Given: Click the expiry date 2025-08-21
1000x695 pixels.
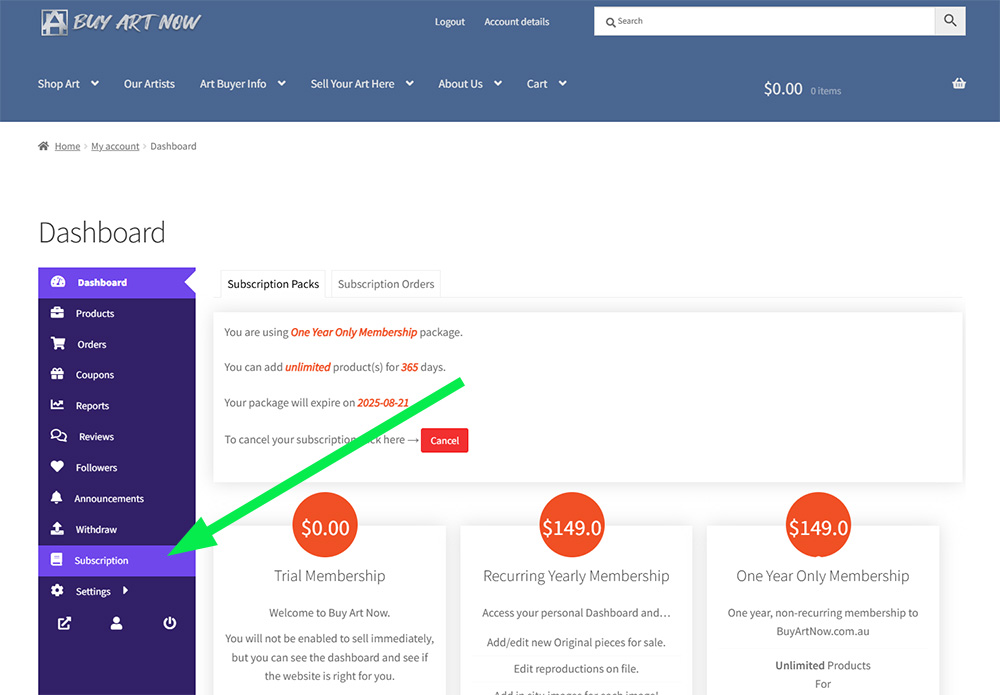Looking at the screenshot, I should pyautogui.click(x=383, y=403).
